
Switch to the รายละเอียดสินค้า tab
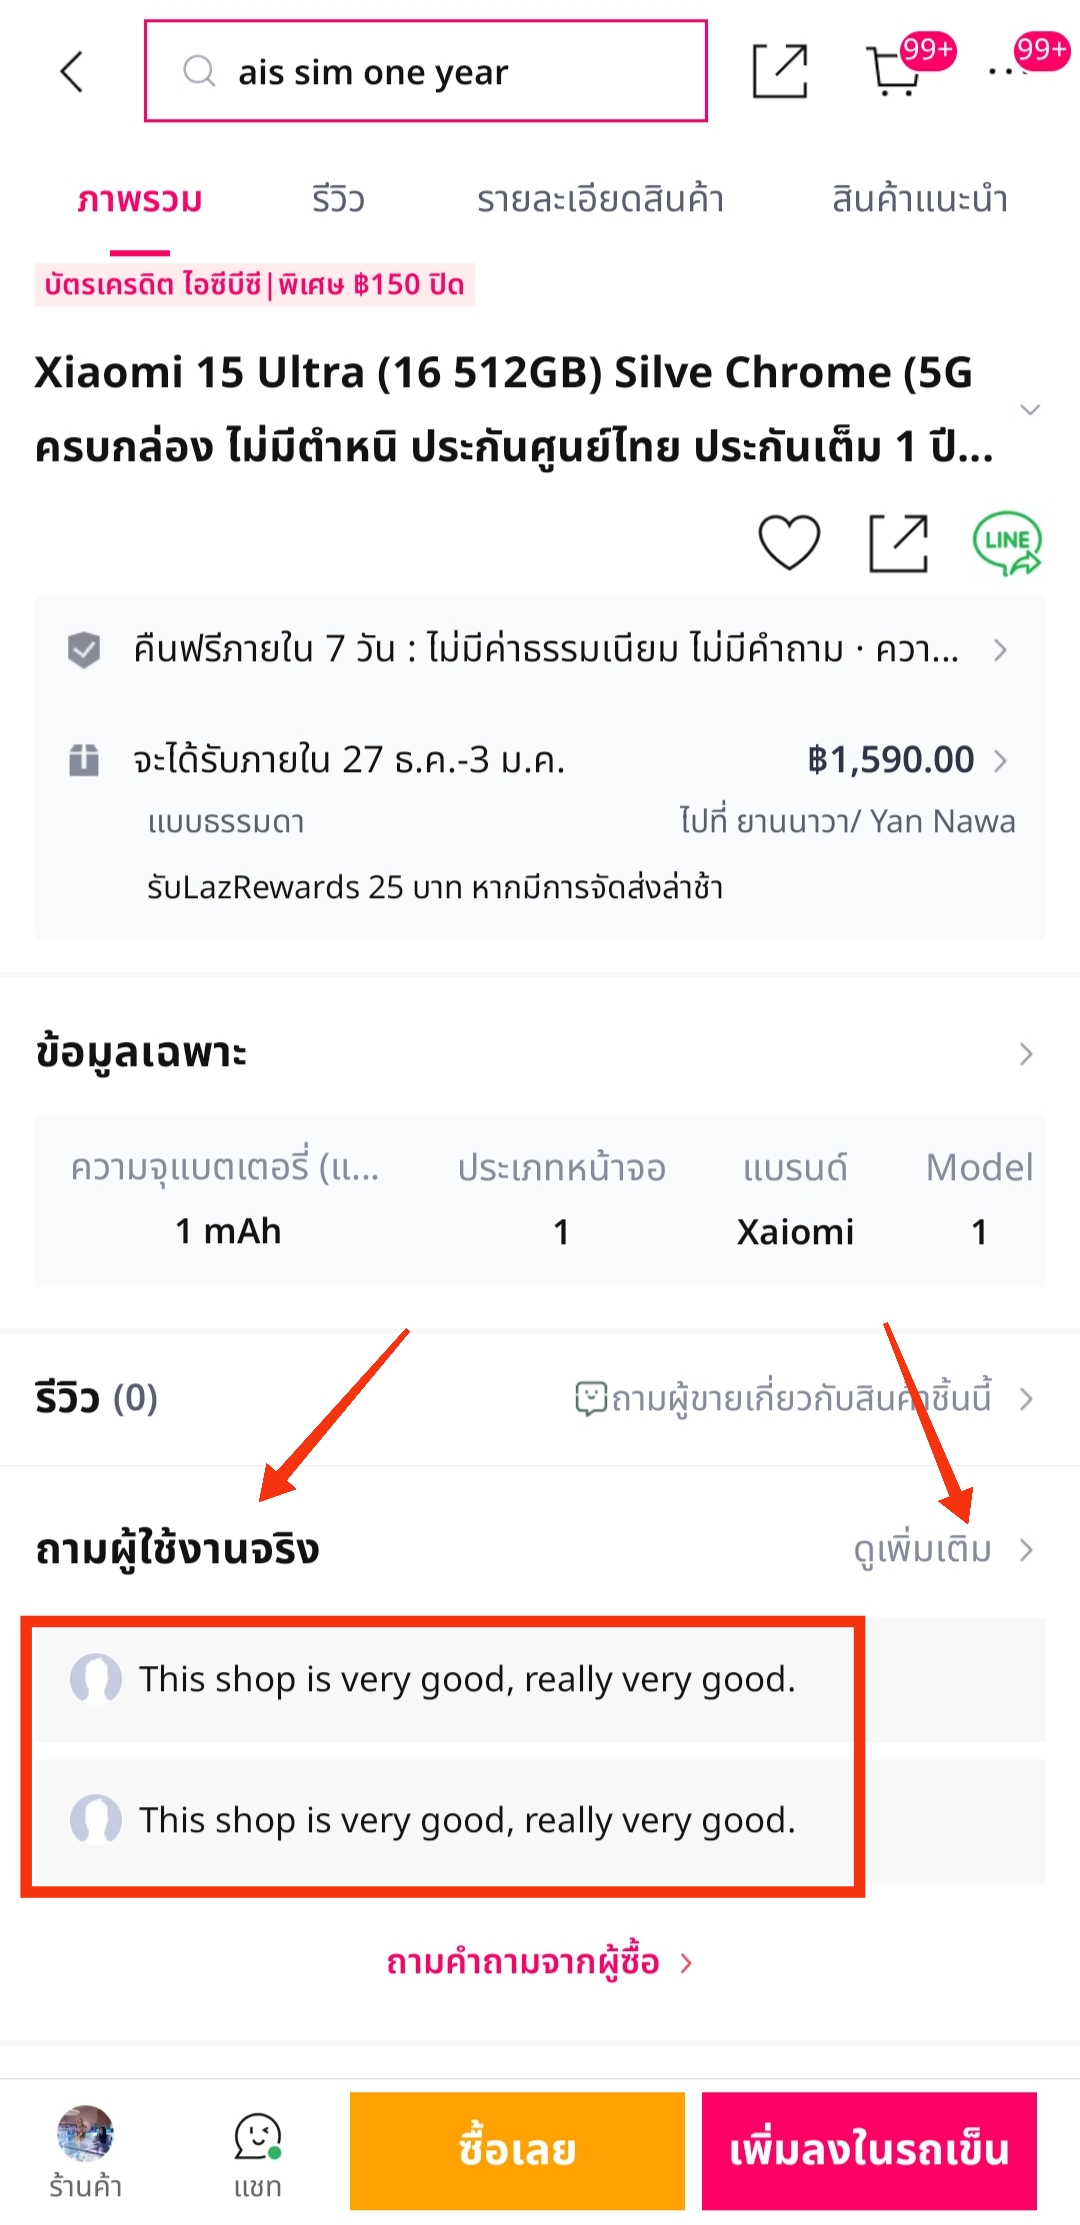(x=600, y=200)
